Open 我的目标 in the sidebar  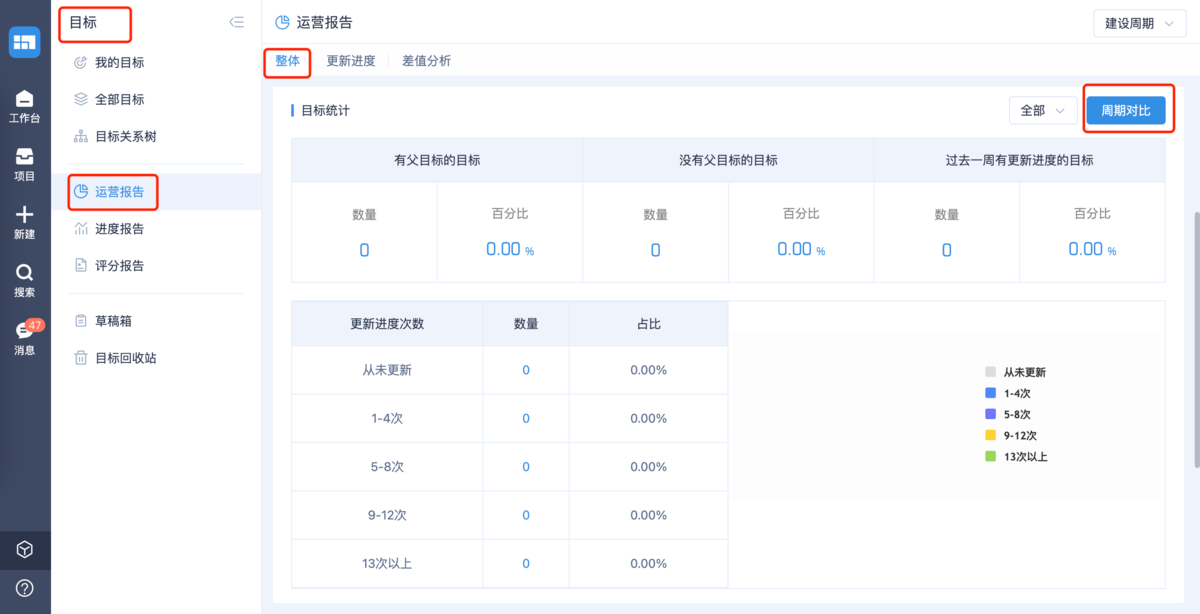pos(119,63)
